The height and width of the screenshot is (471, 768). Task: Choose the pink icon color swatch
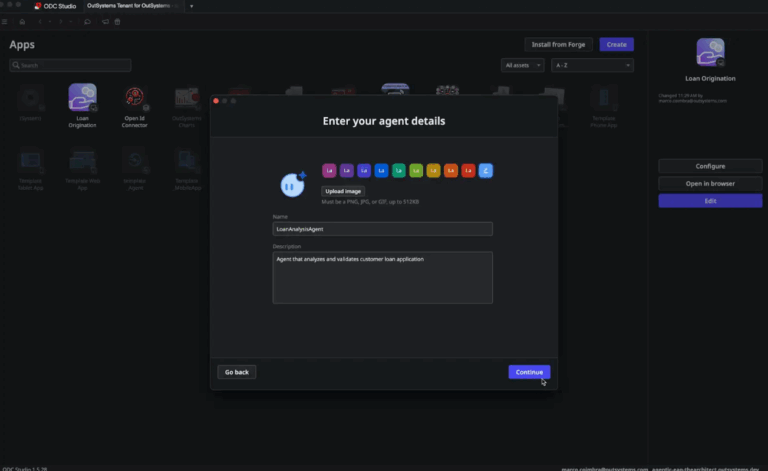pyautogui.click(x=329, y=170)
